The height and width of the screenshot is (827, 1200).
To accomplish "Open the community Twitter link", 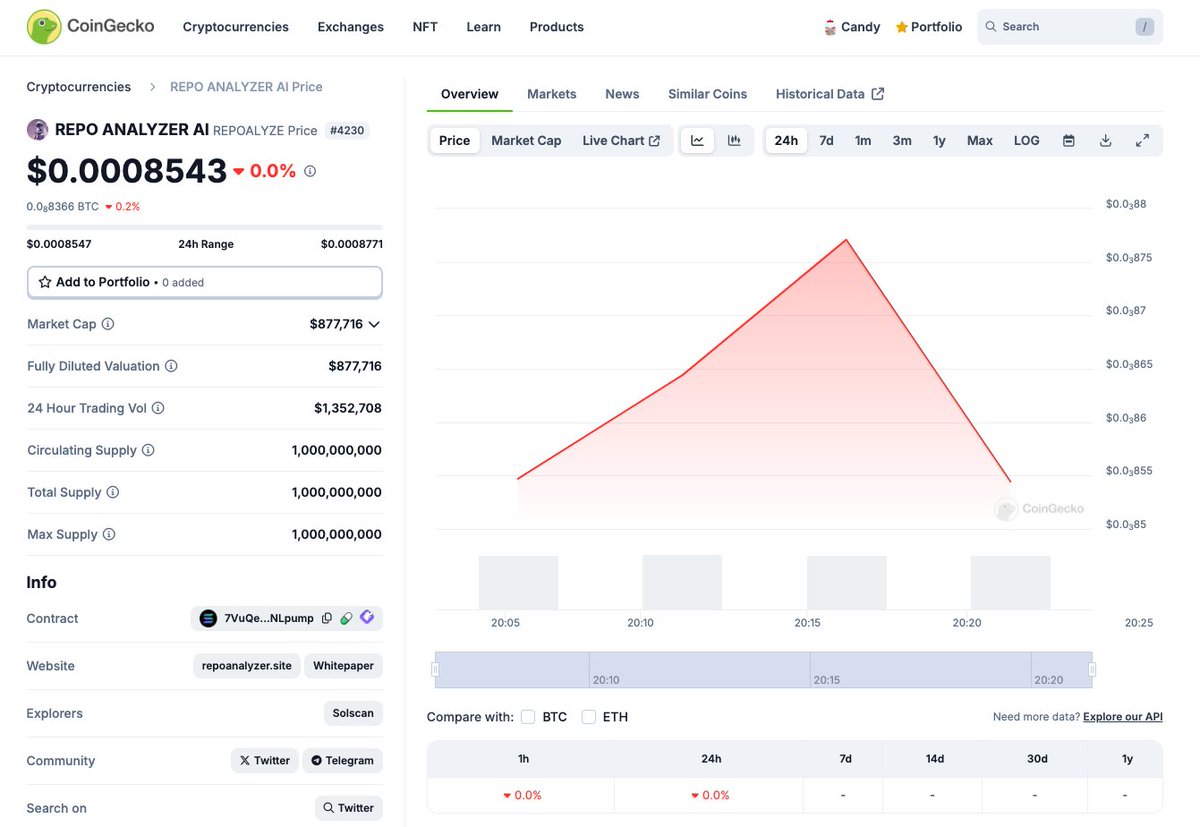I will coord(264,761).
